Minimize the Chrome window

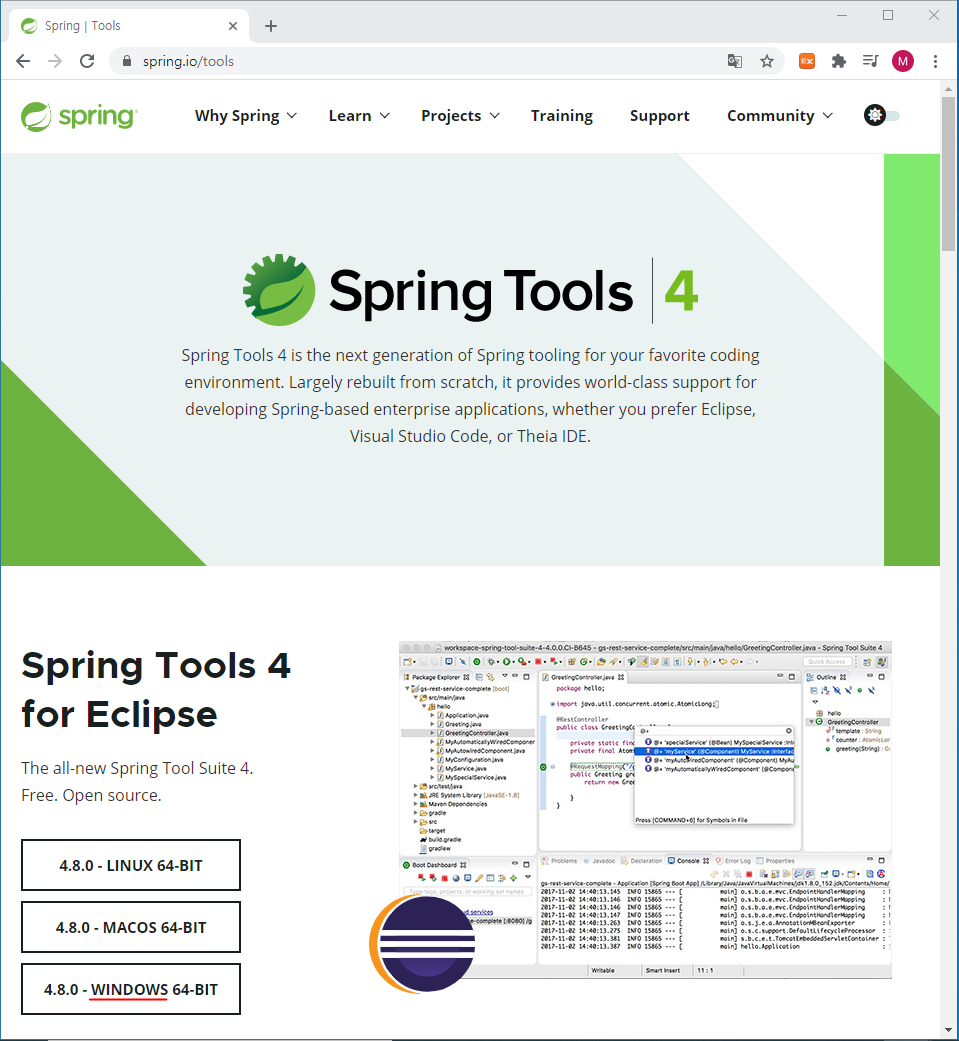coord(842,15)
